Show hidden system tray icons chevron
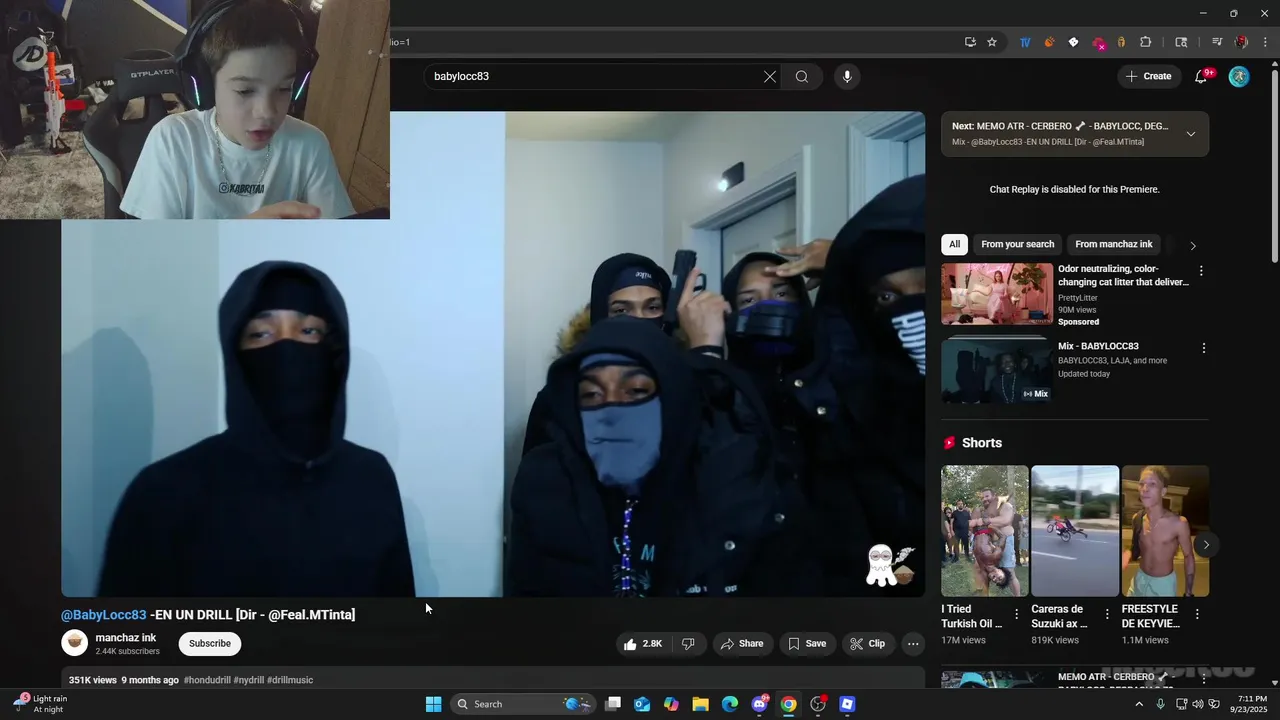 1138,704
